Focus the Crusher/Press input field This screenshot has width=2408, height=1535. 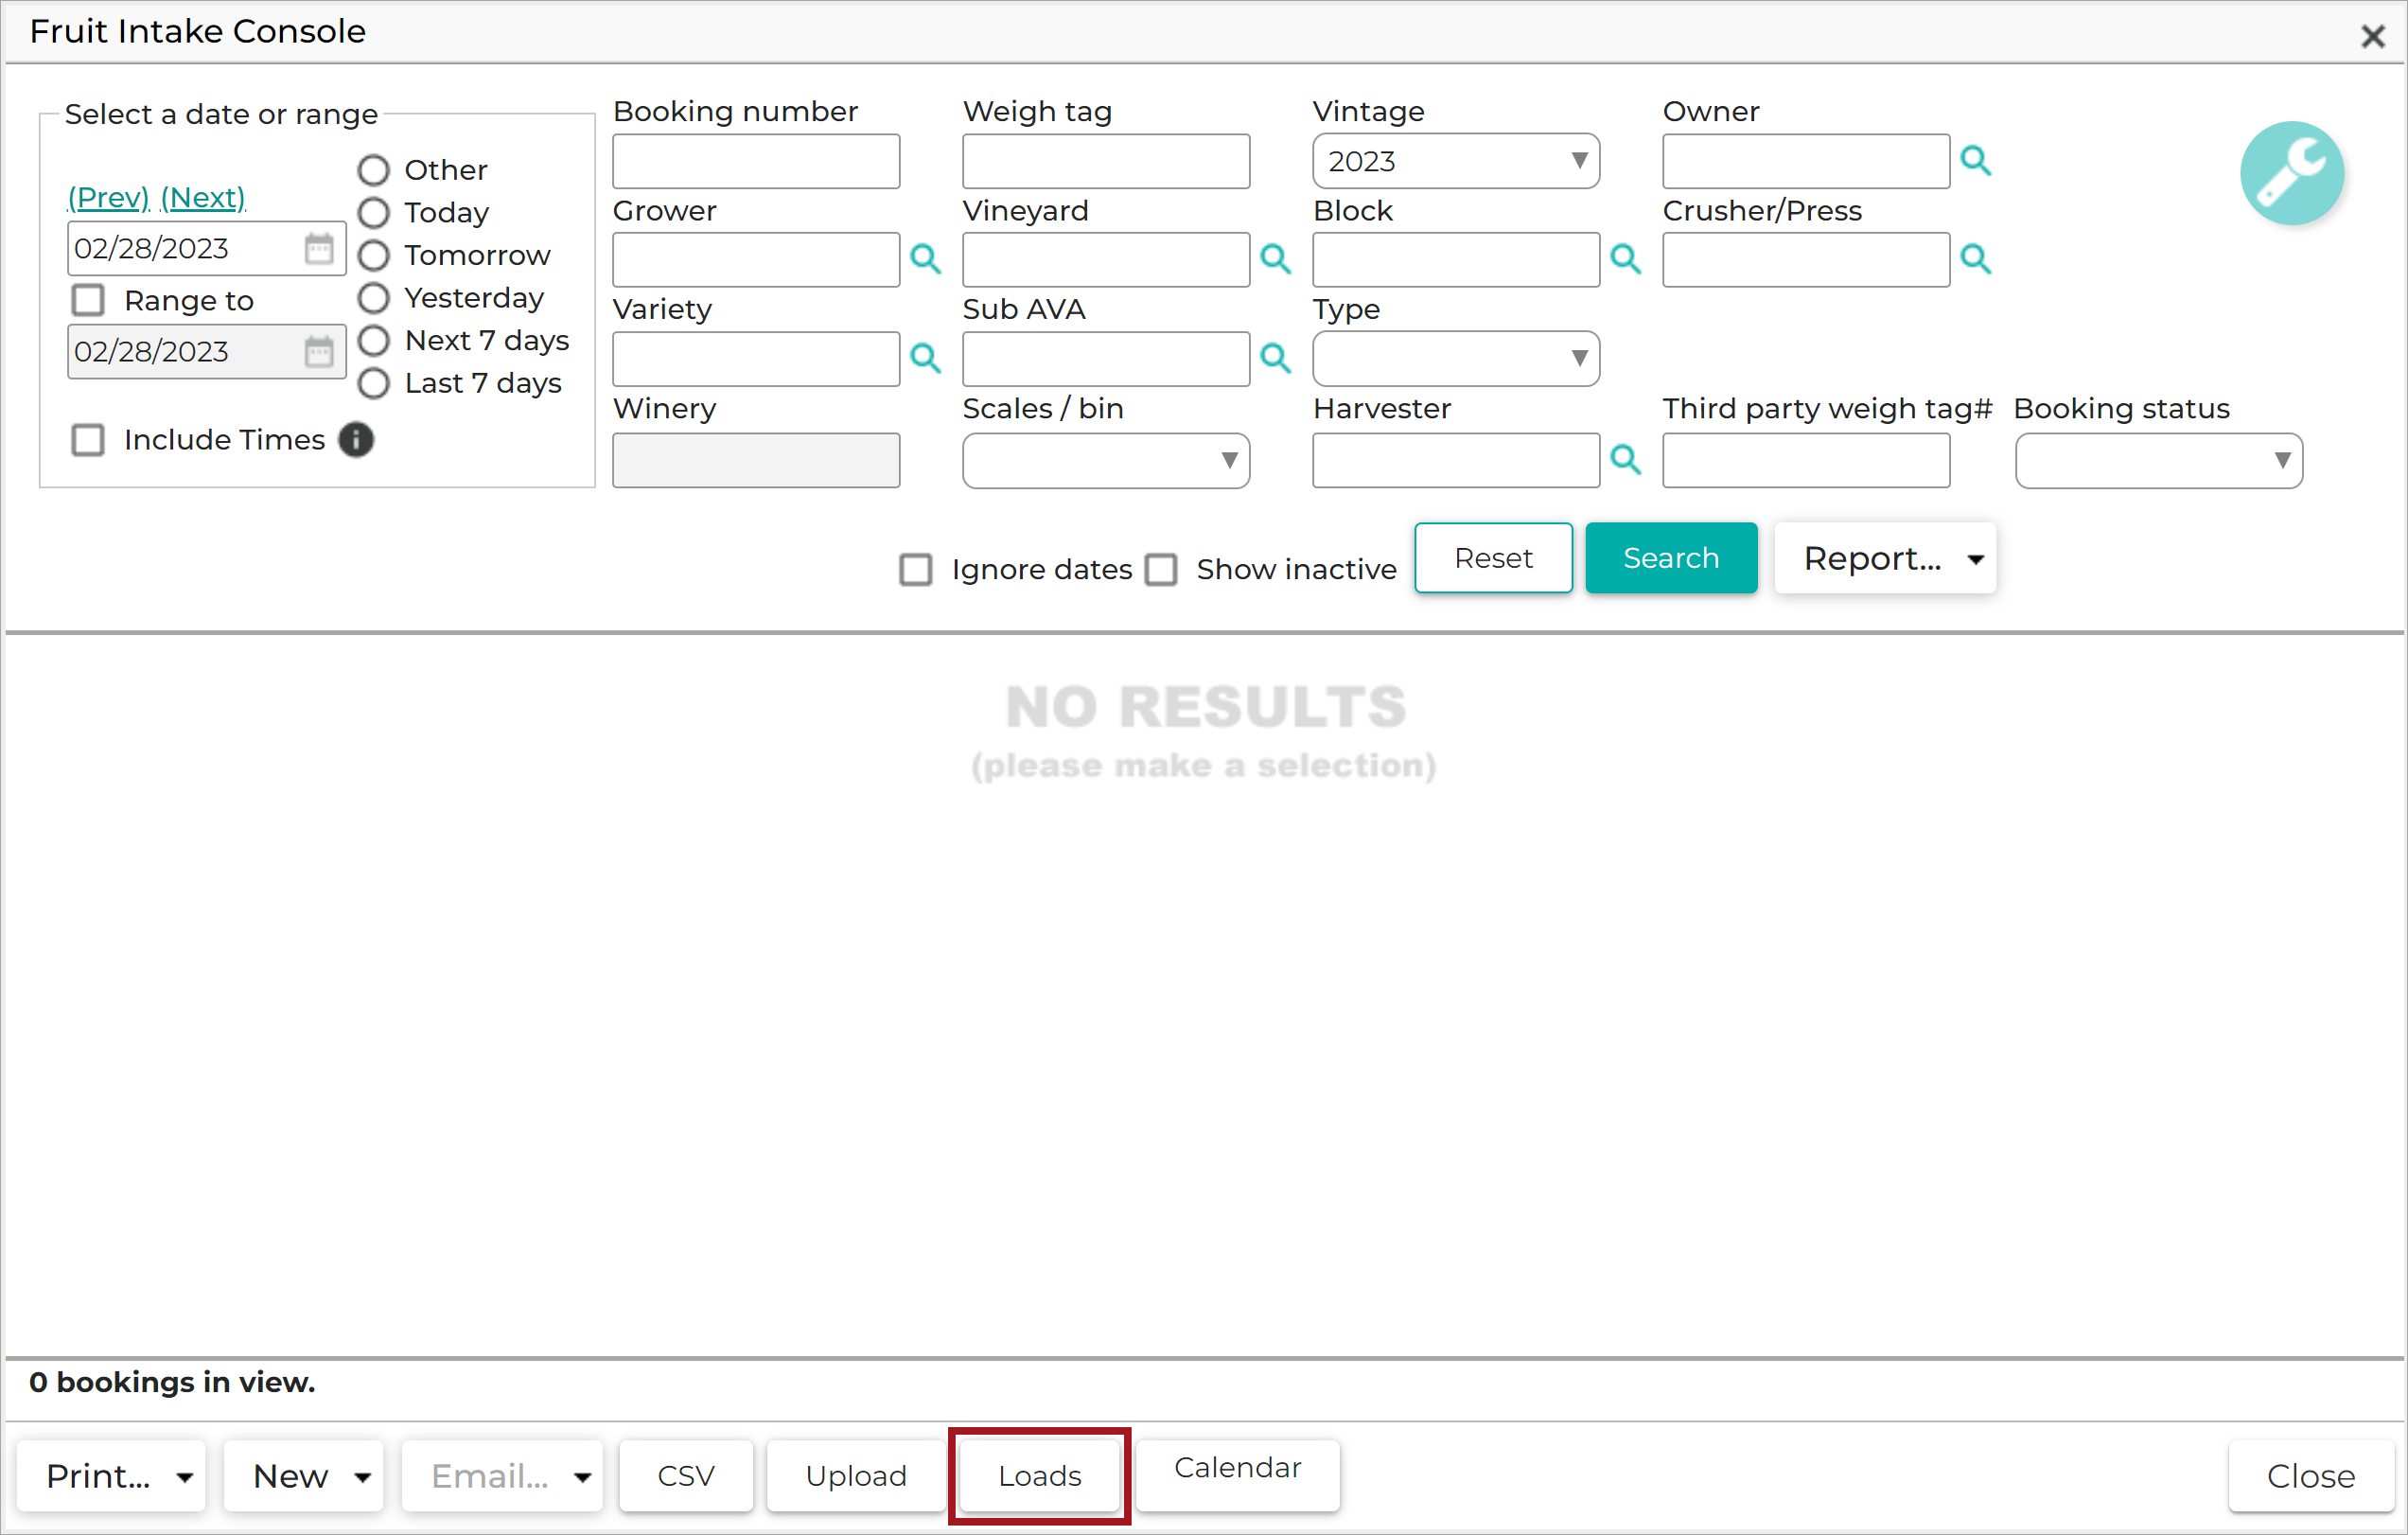[1806, 260]
